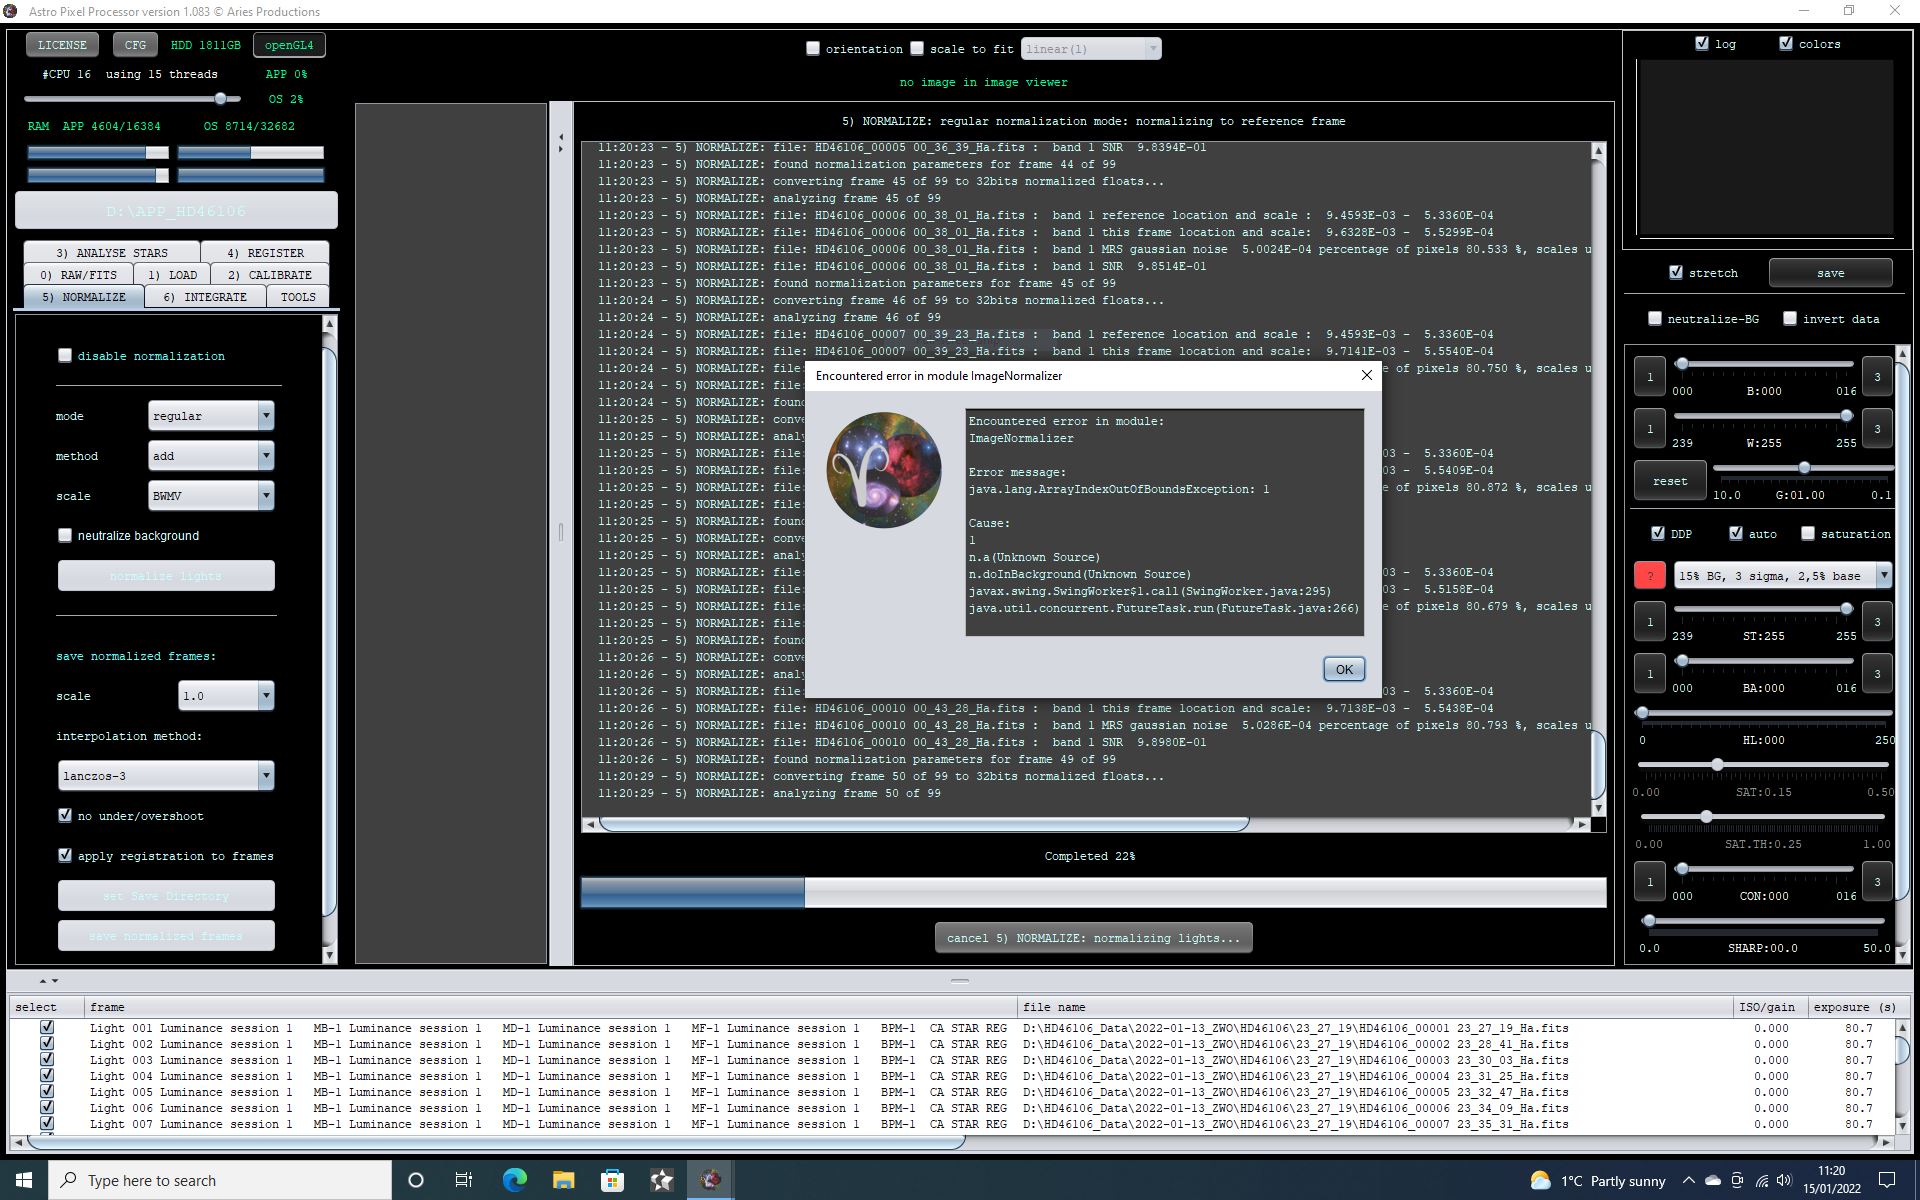Open notification center icon
The image size is (1920, 1200).
pyautogui.click(x=1887, y=1181)
